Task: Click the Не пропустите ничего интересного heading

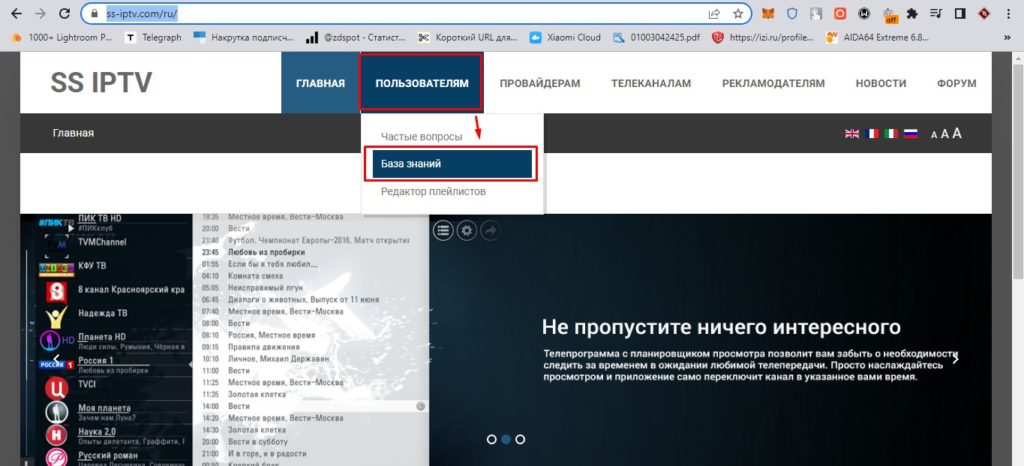Action: tap(722, 327)
